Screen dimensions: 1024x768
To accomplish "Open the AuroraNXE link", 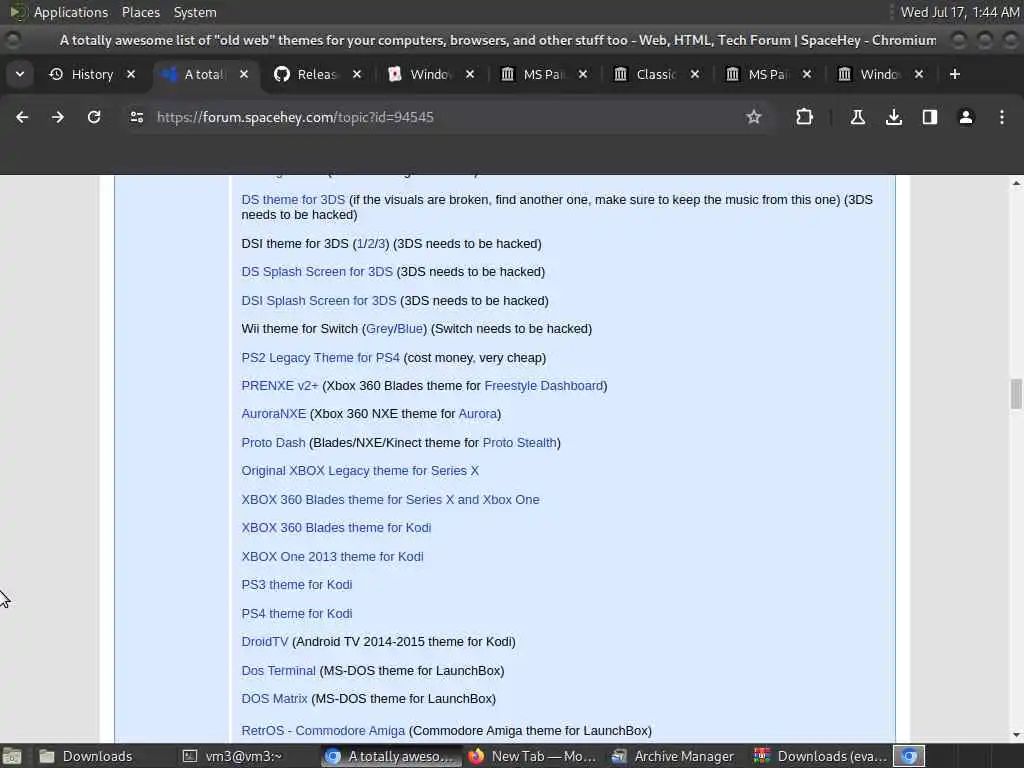I will [x=274, y=413].
